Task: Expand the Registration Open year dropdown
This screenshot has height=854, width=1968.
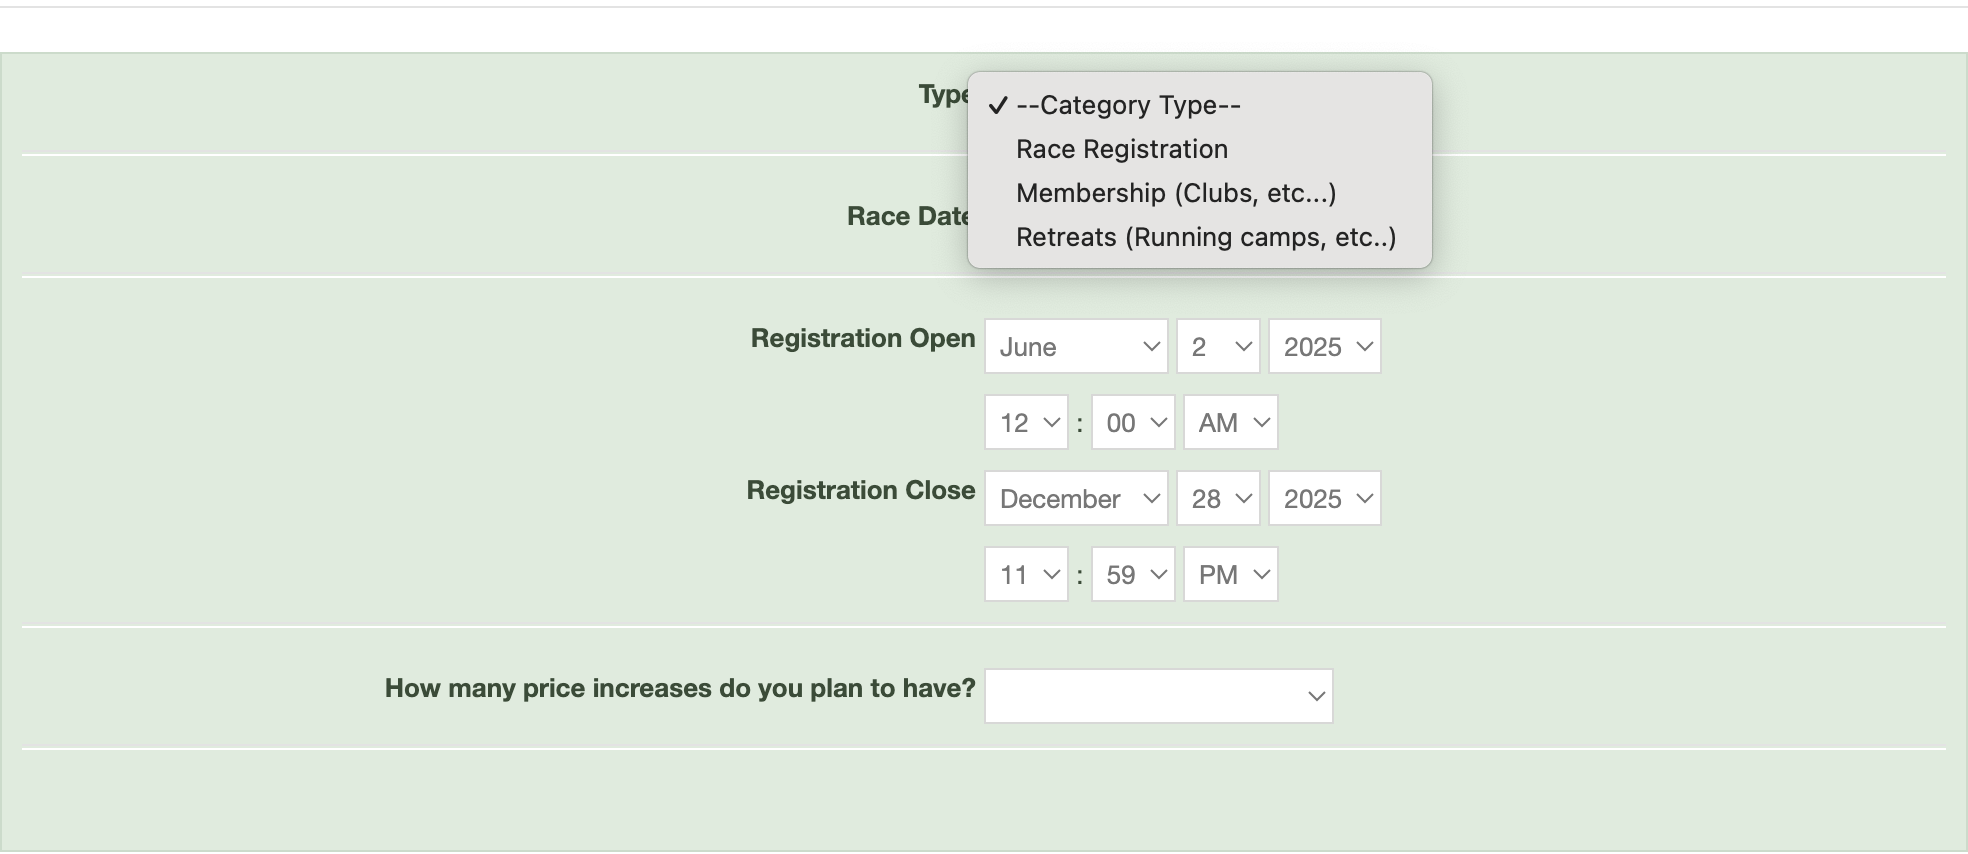Action: [1324, 346]
